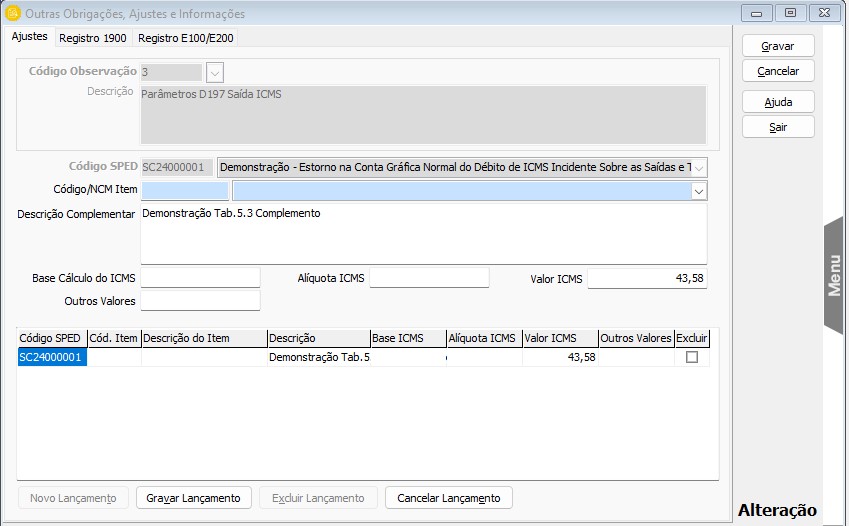Click into the Alíquota ICMS field
The image size is (849, 526).
[x=429, y=278]
